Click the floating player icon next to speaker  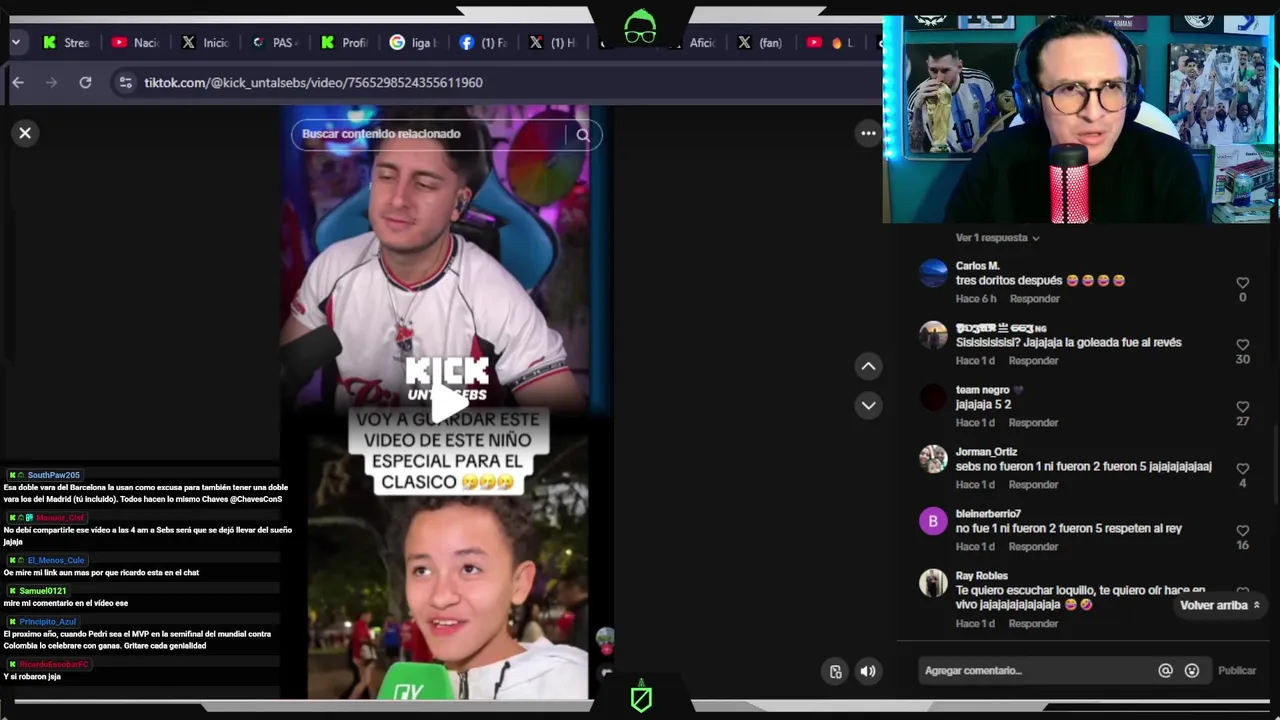click(836, 671)
